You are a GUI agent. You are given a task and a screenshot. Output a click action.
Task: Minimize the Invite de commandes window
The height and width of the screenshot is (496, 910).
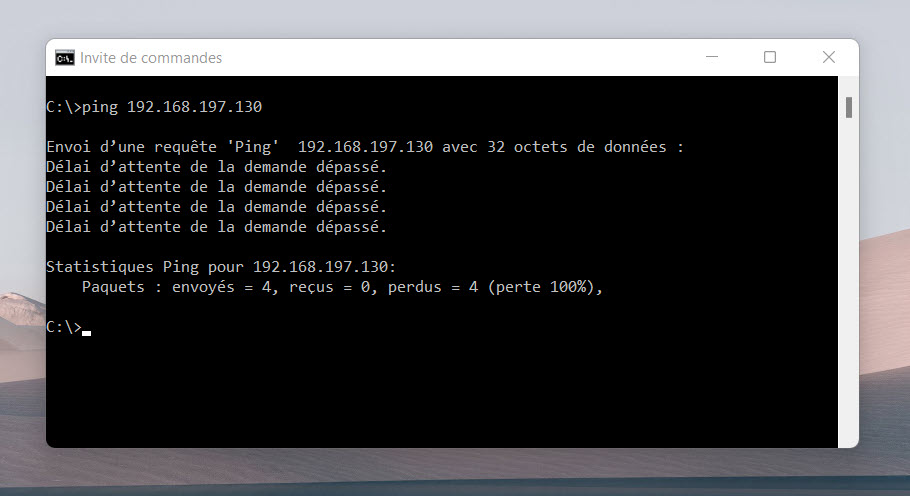(712, 57)
